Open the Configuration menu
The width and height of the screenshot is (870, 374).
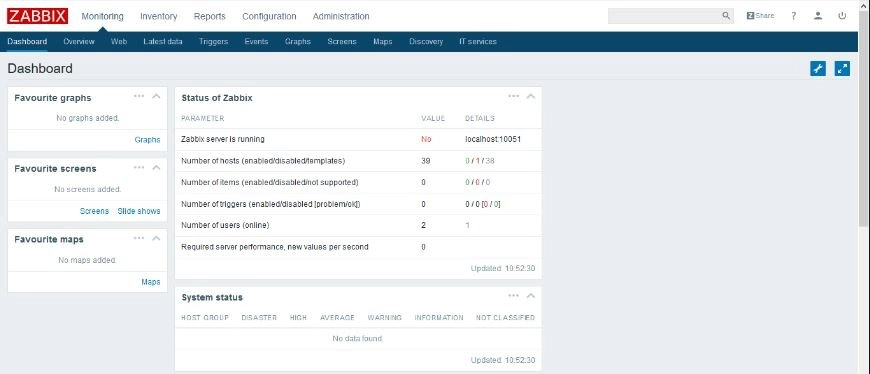tap(269, 16)
